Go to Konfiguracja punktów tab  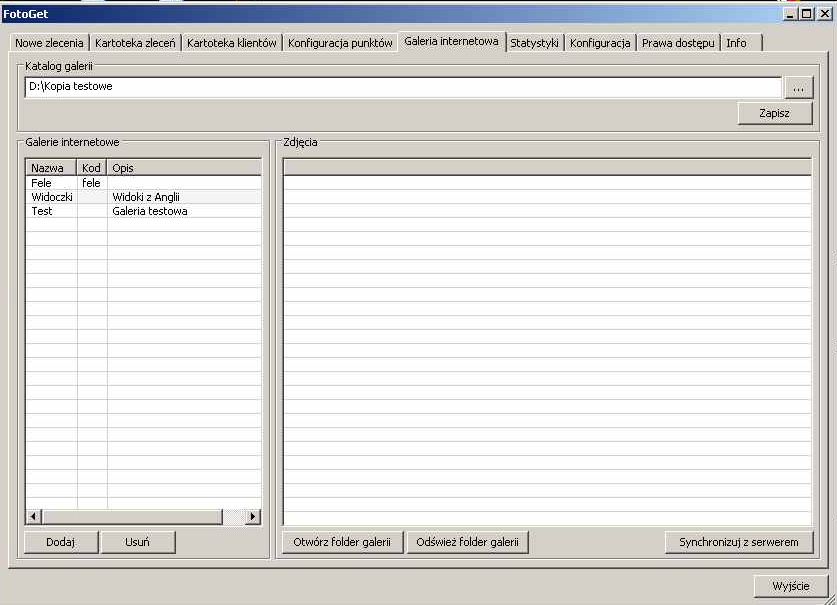(340, 43)
